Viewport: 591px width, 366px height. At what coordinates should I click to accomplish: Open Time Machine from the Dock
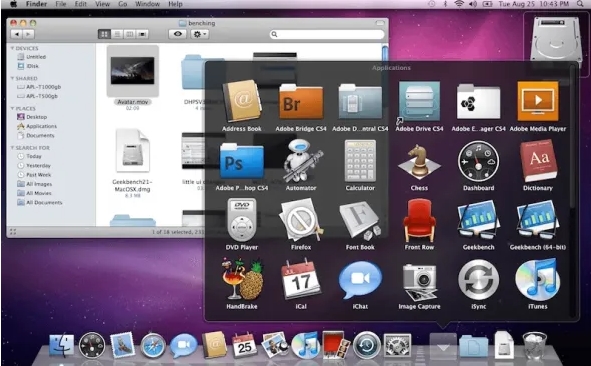(x=367, y=345)
